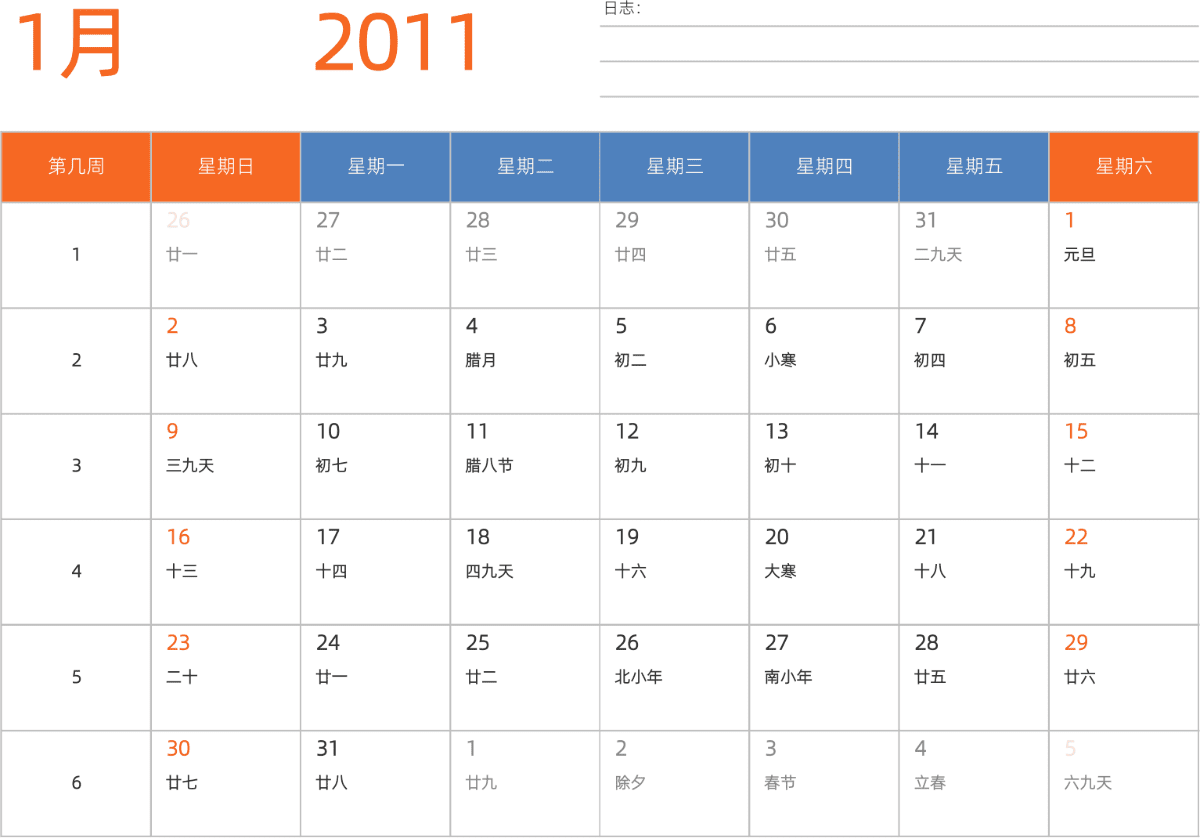Select date number 15
The height and width of the screenshot is (838, 1200).
click(1076, 432)
